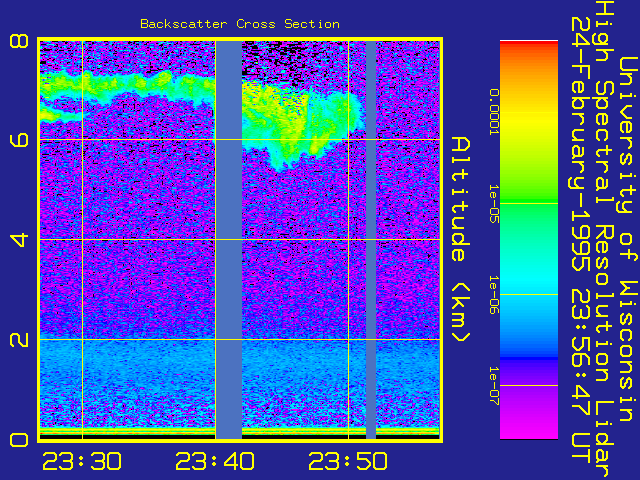Click the green cloud layer near 23:30
This screenshot has height=480, width=640.
coord(127,88)
